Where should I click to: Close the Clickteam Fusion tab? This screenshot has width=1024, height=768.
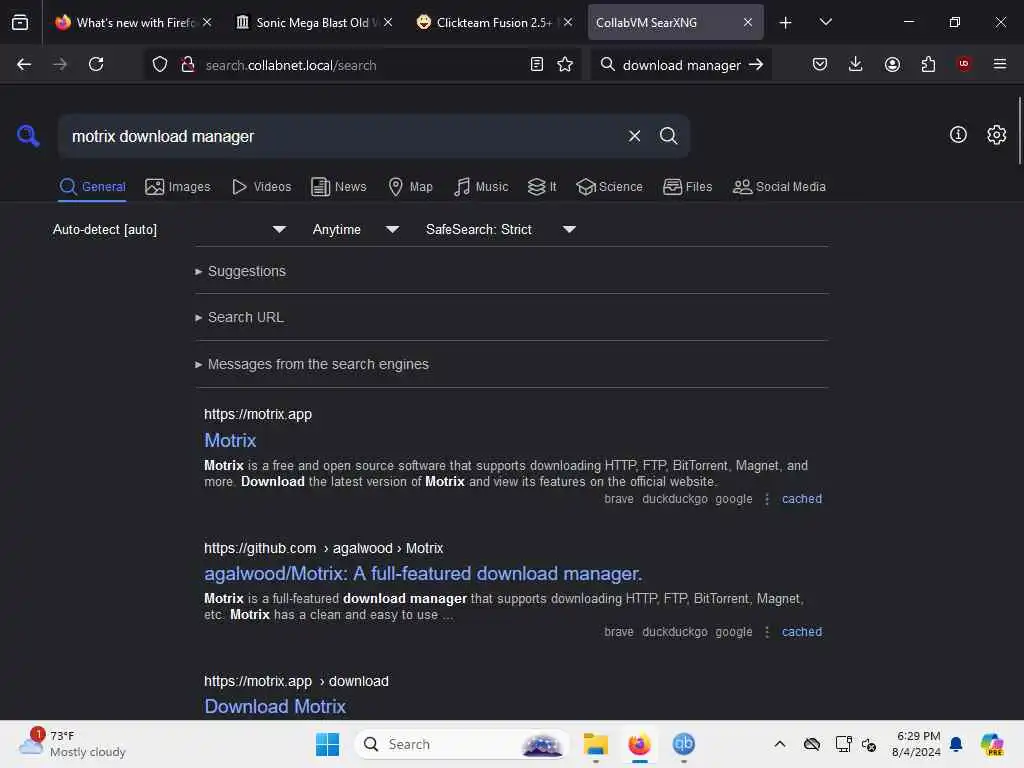pos(568,22)
